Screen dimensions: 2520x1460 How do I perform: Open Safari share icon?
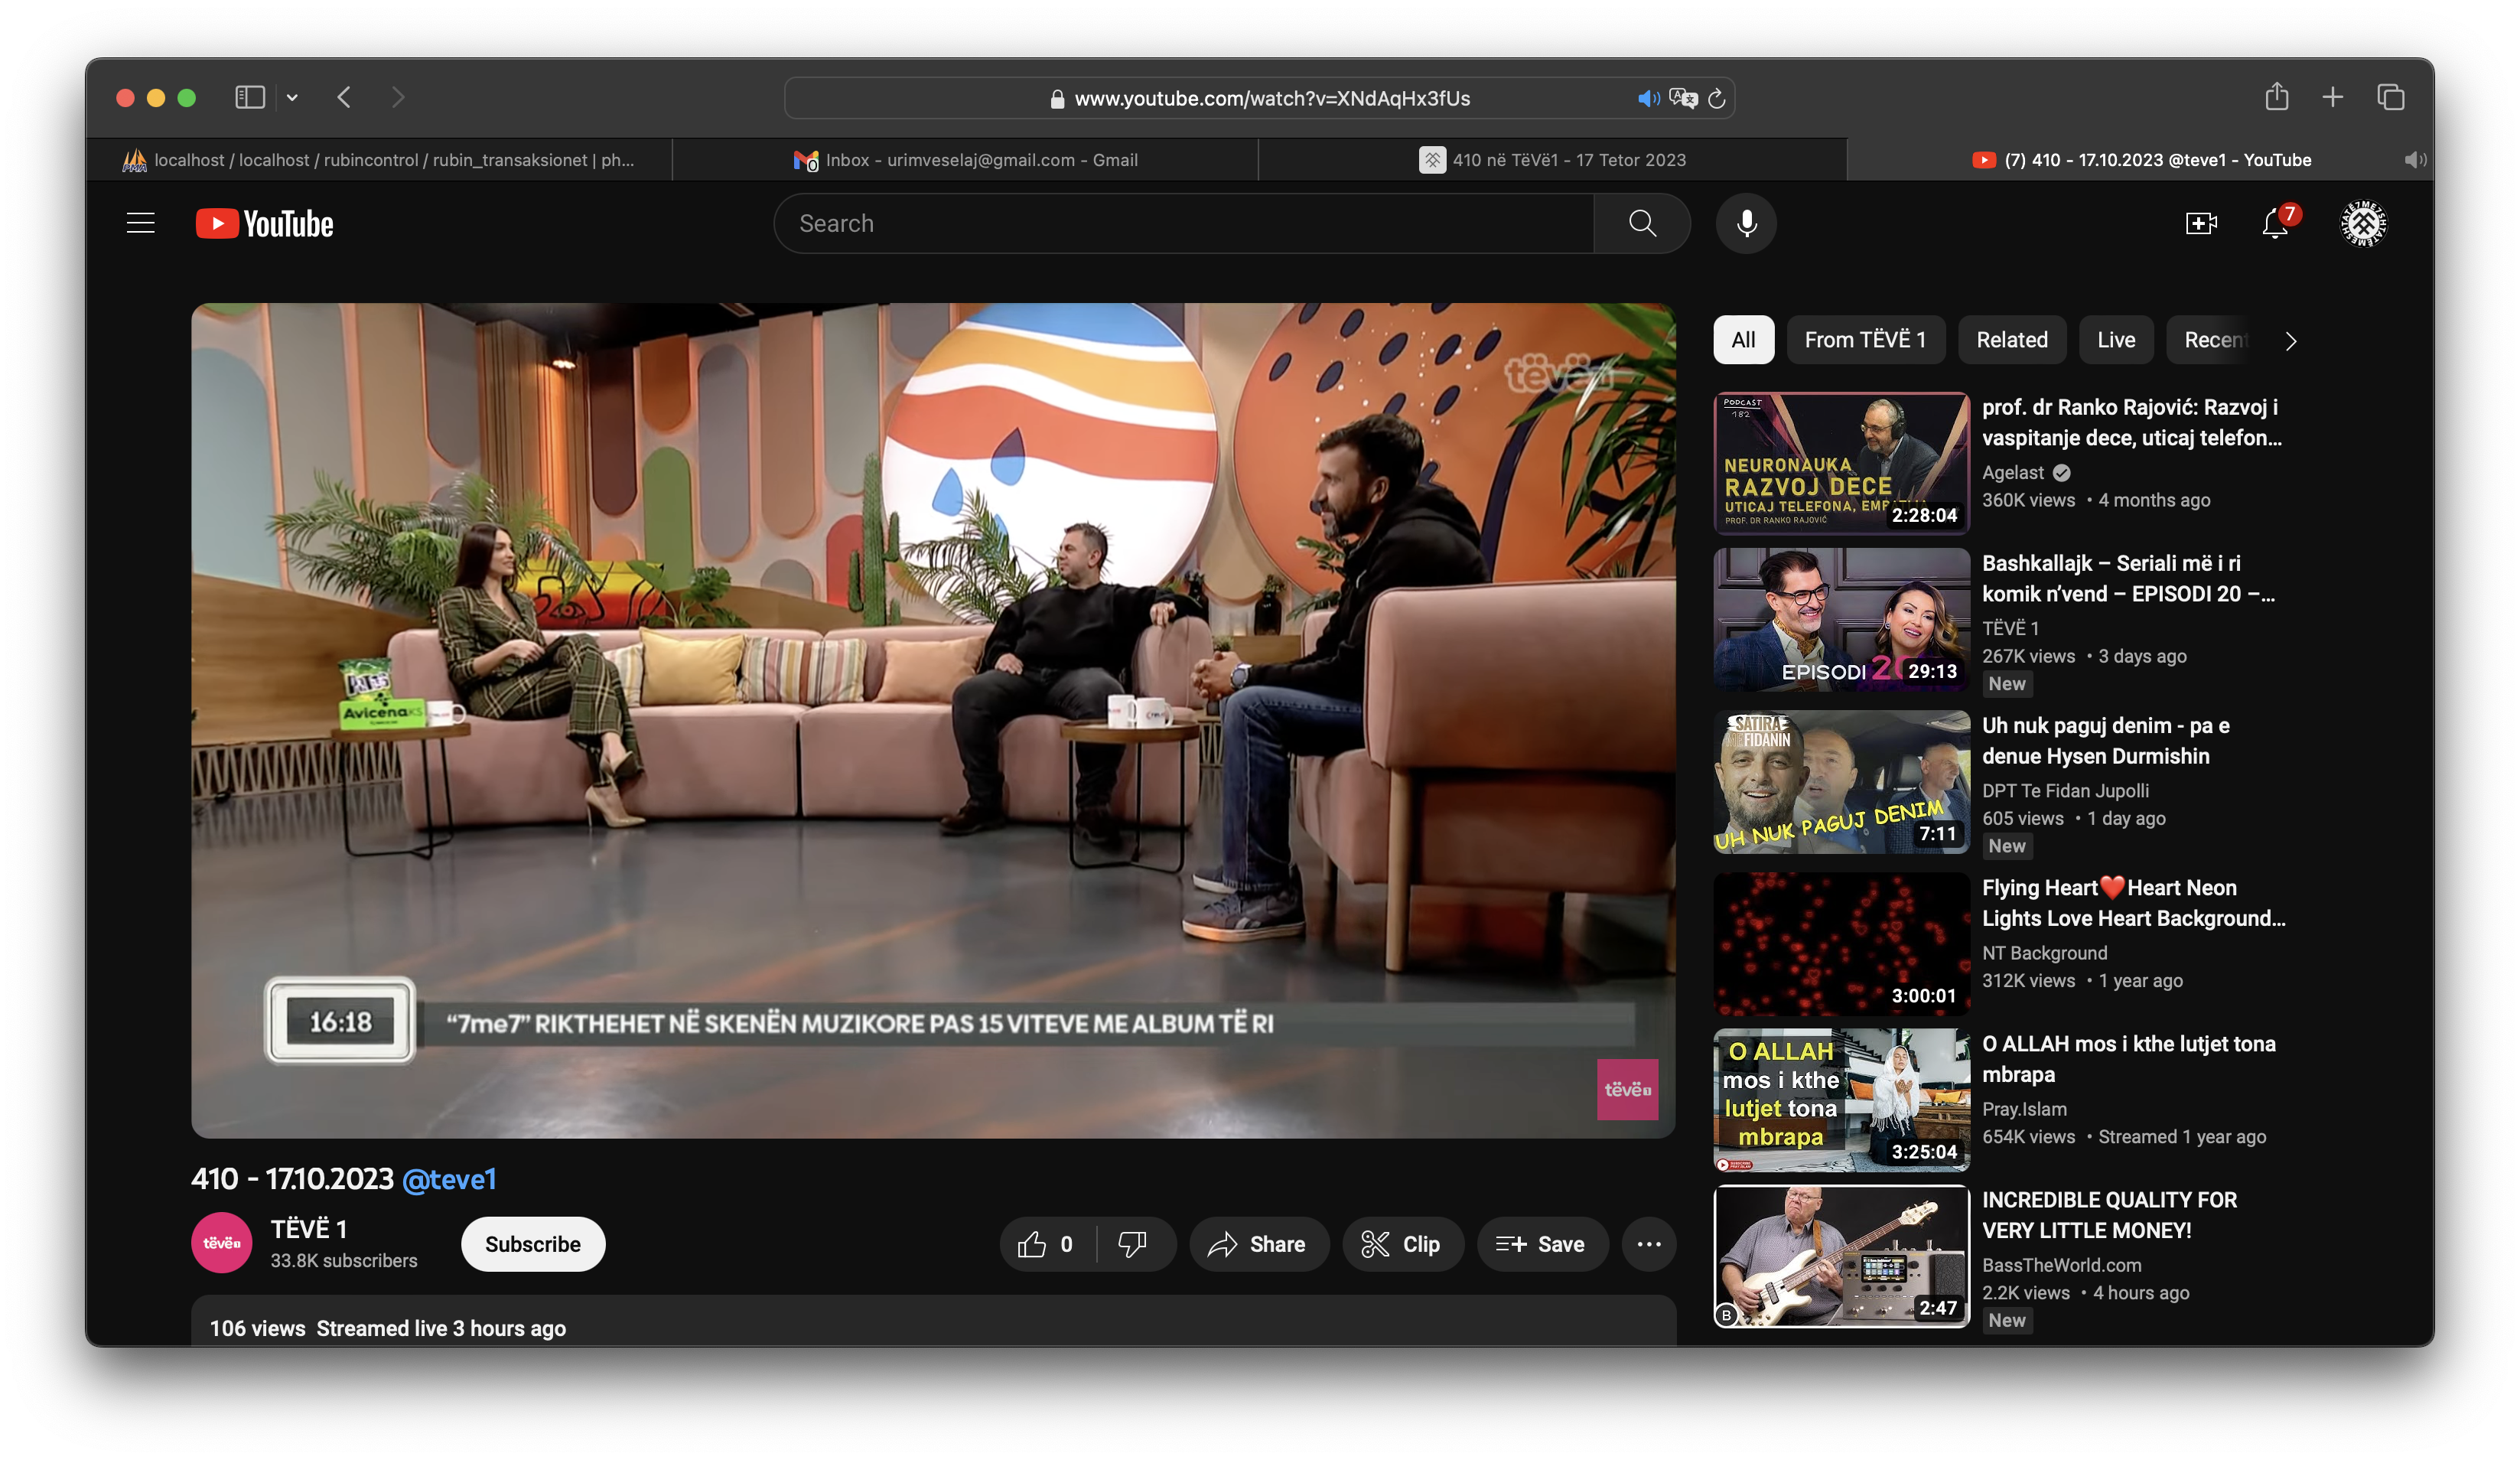click(2277, 96)
